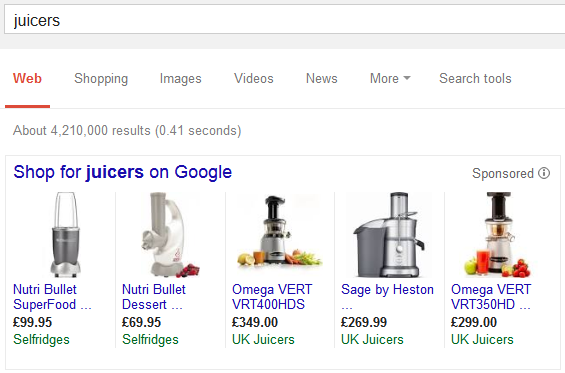Open the Shop for juicers on Google link

pyautogui.click(x=123, y=172)
